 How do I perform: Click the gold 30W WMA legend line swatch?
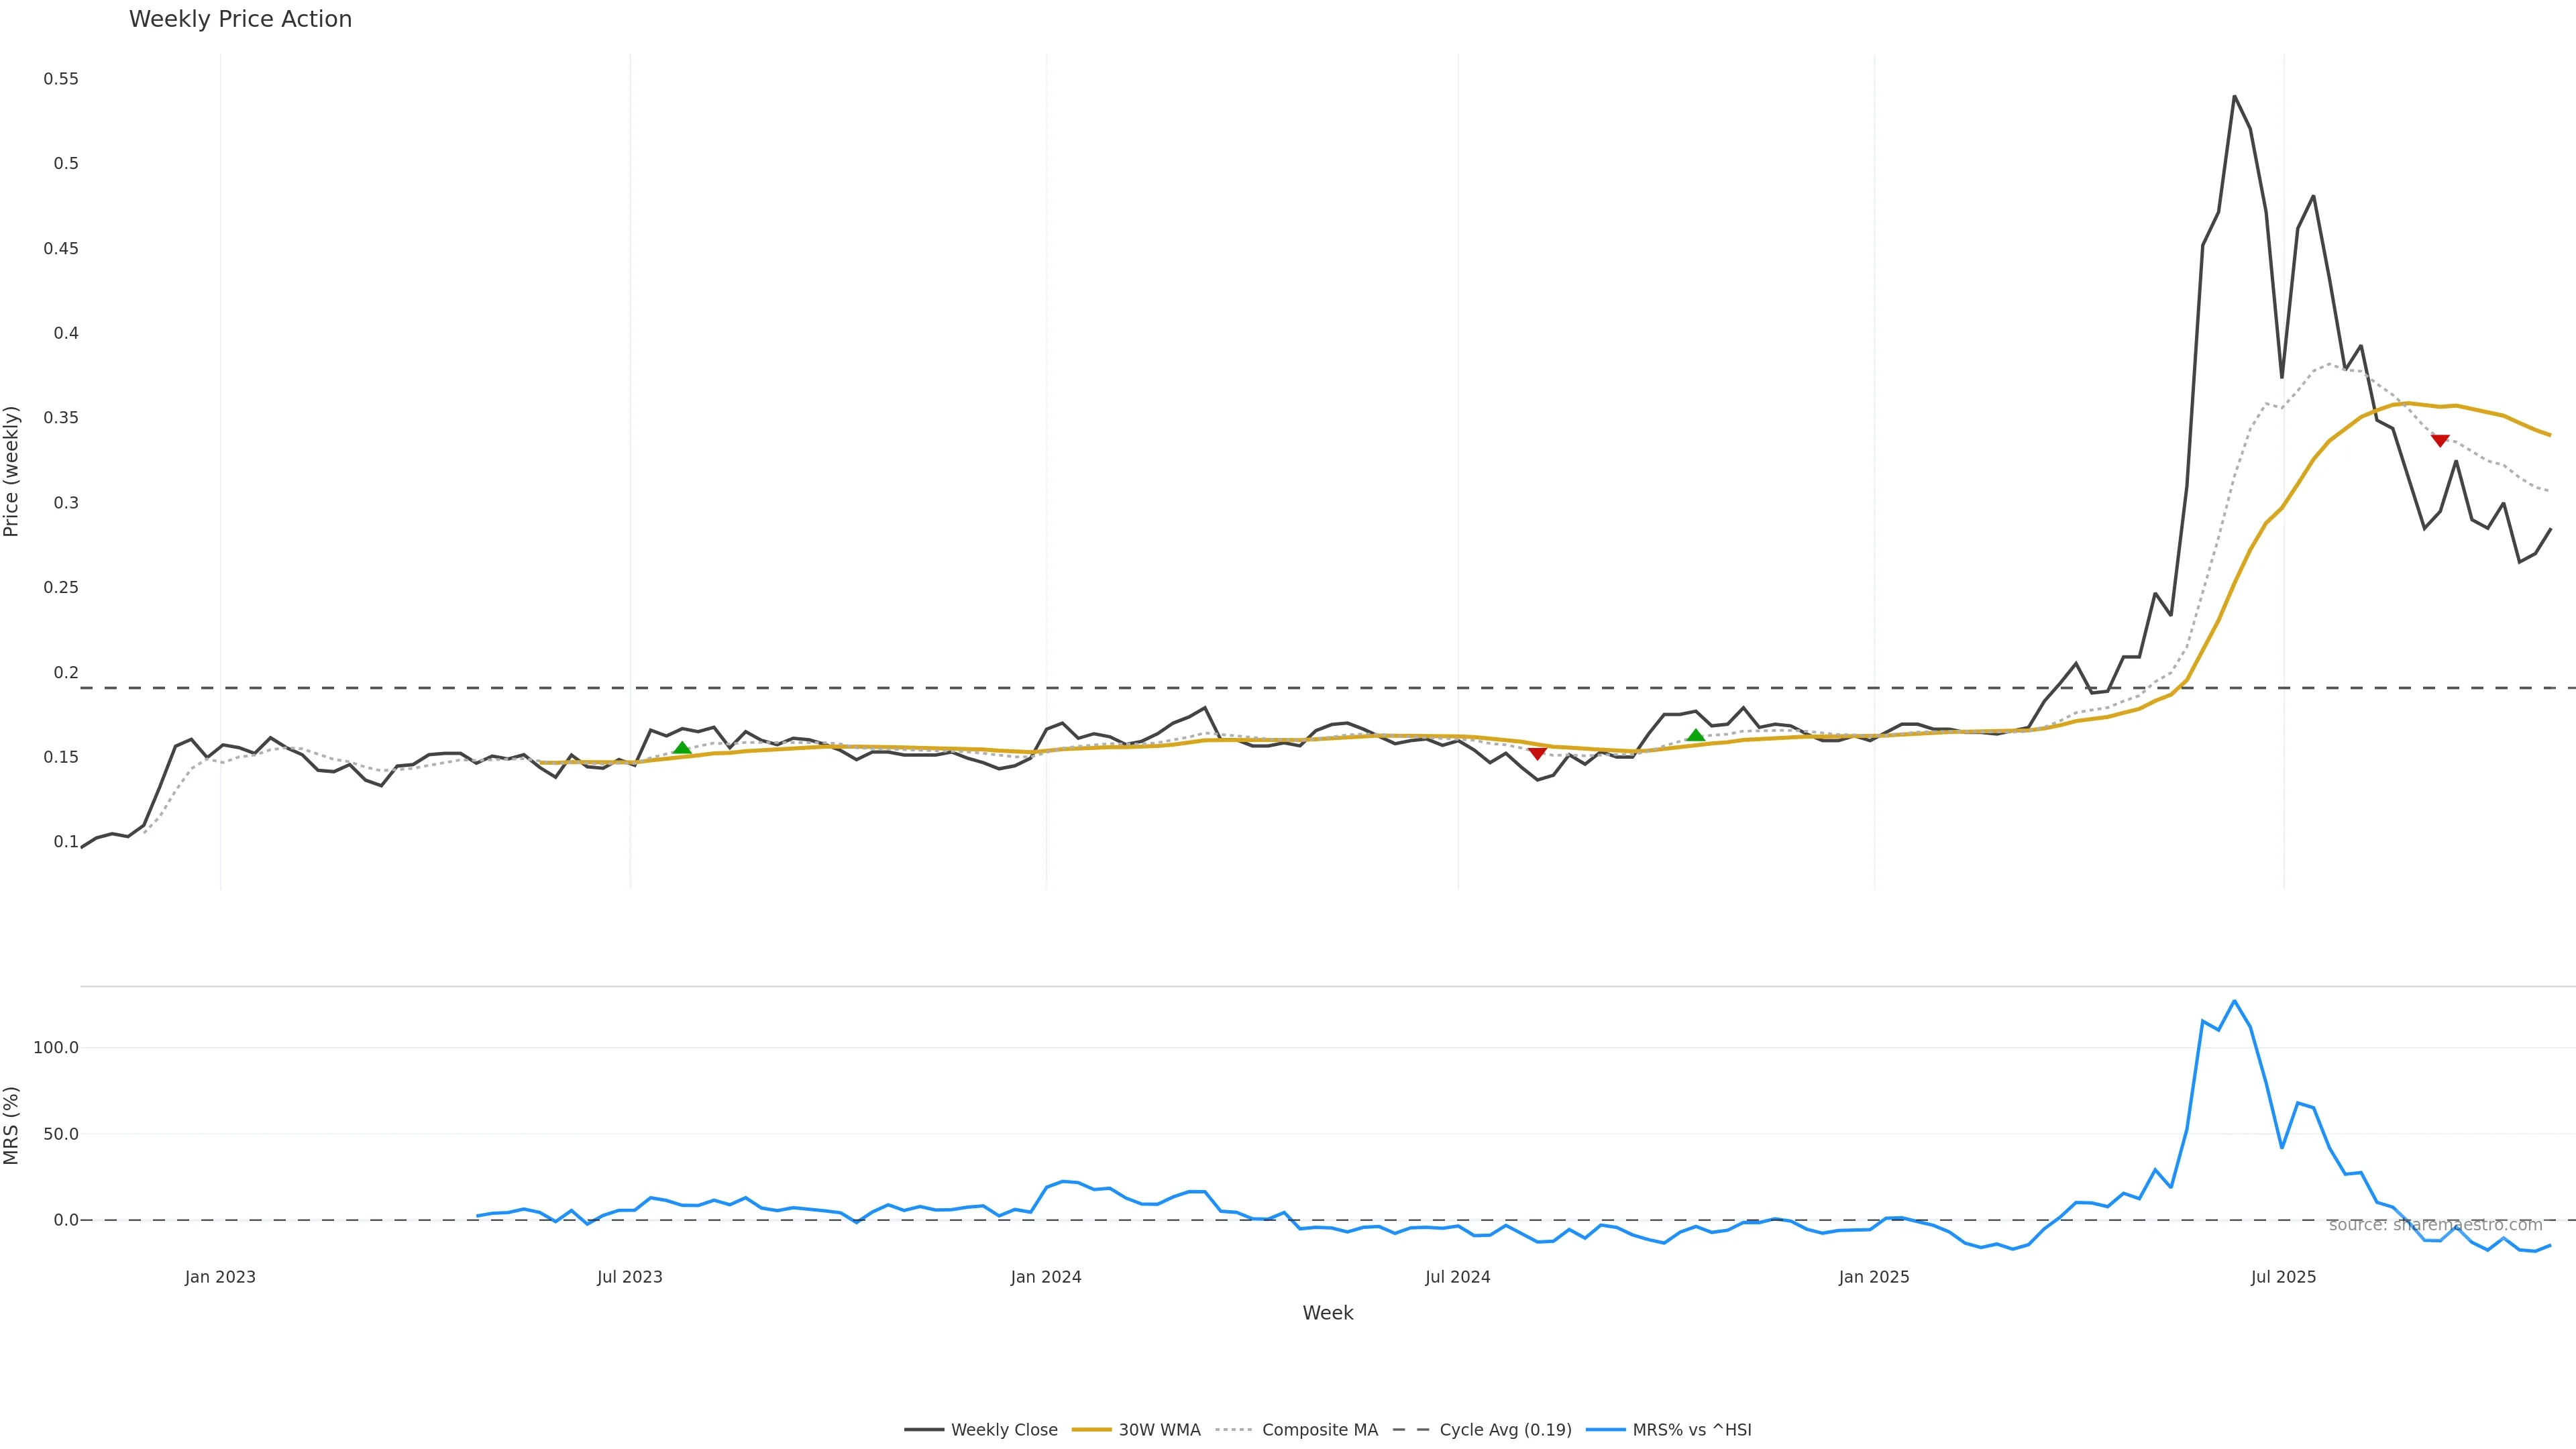tap(1091, 1430)
